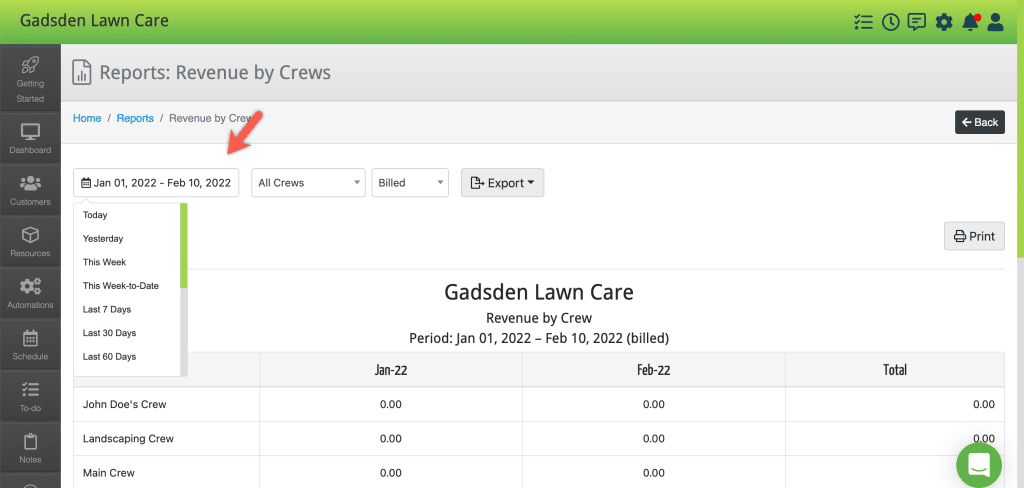1024x488 pixels.
Task: Click Main Crew row name
Action: [109, 472]
